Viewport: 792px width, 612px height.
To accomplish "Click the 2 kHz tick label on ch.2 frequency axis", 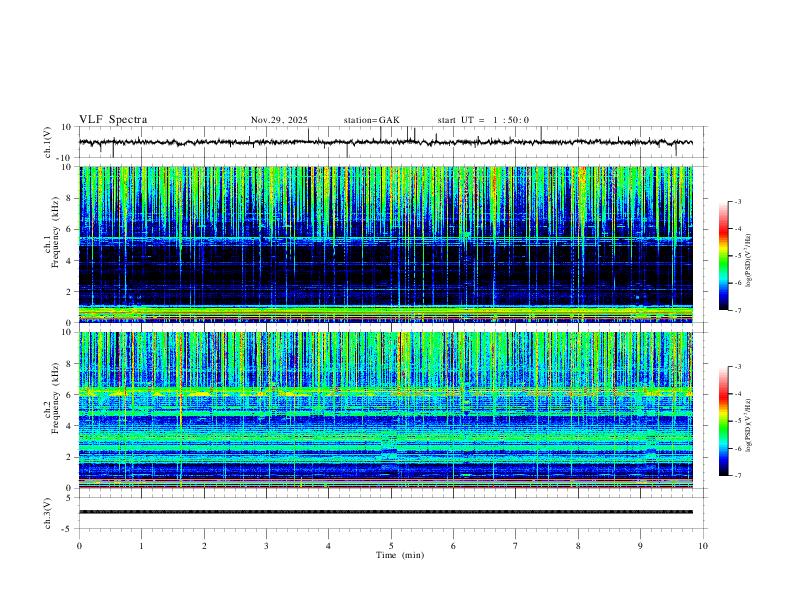I will tap(70, 457).
